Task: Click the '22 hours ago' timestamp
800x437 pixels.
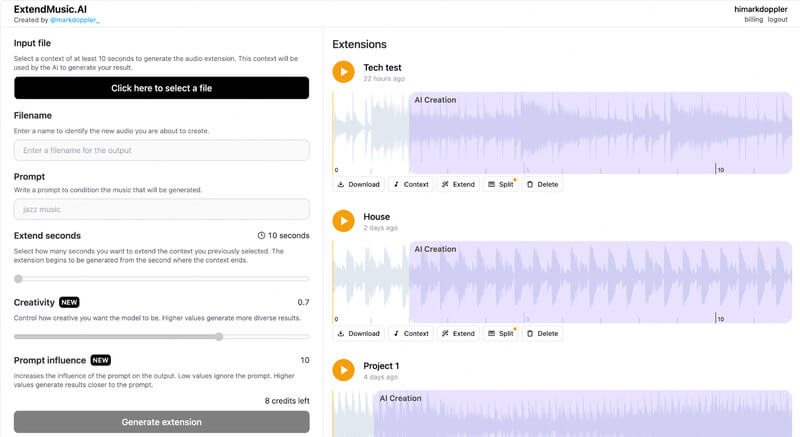Action: pyautogui.click(x=384, y=79)
